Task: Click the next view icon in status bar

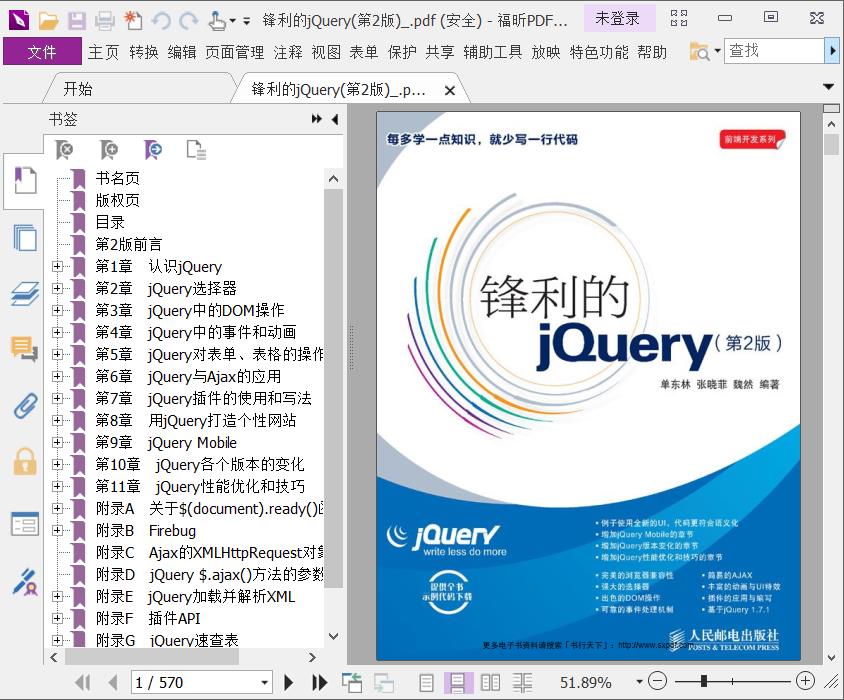Action: [384, 683]
